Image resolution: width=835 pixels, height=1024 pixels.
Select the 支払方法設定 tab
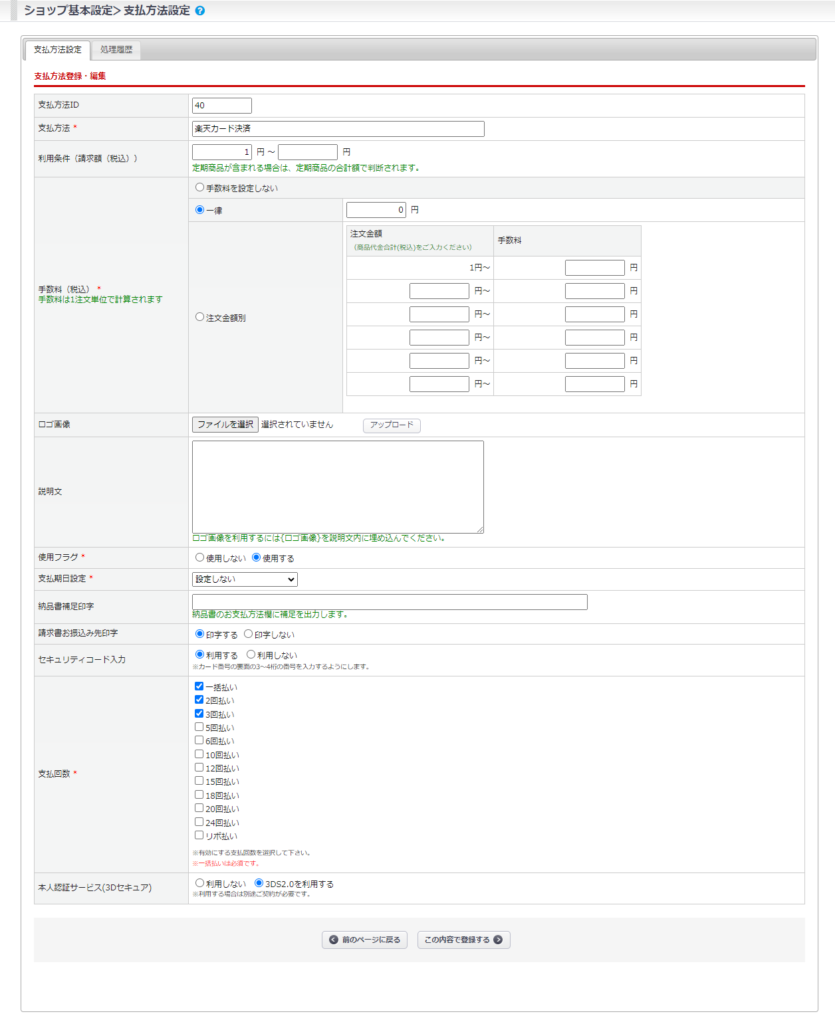57,49
